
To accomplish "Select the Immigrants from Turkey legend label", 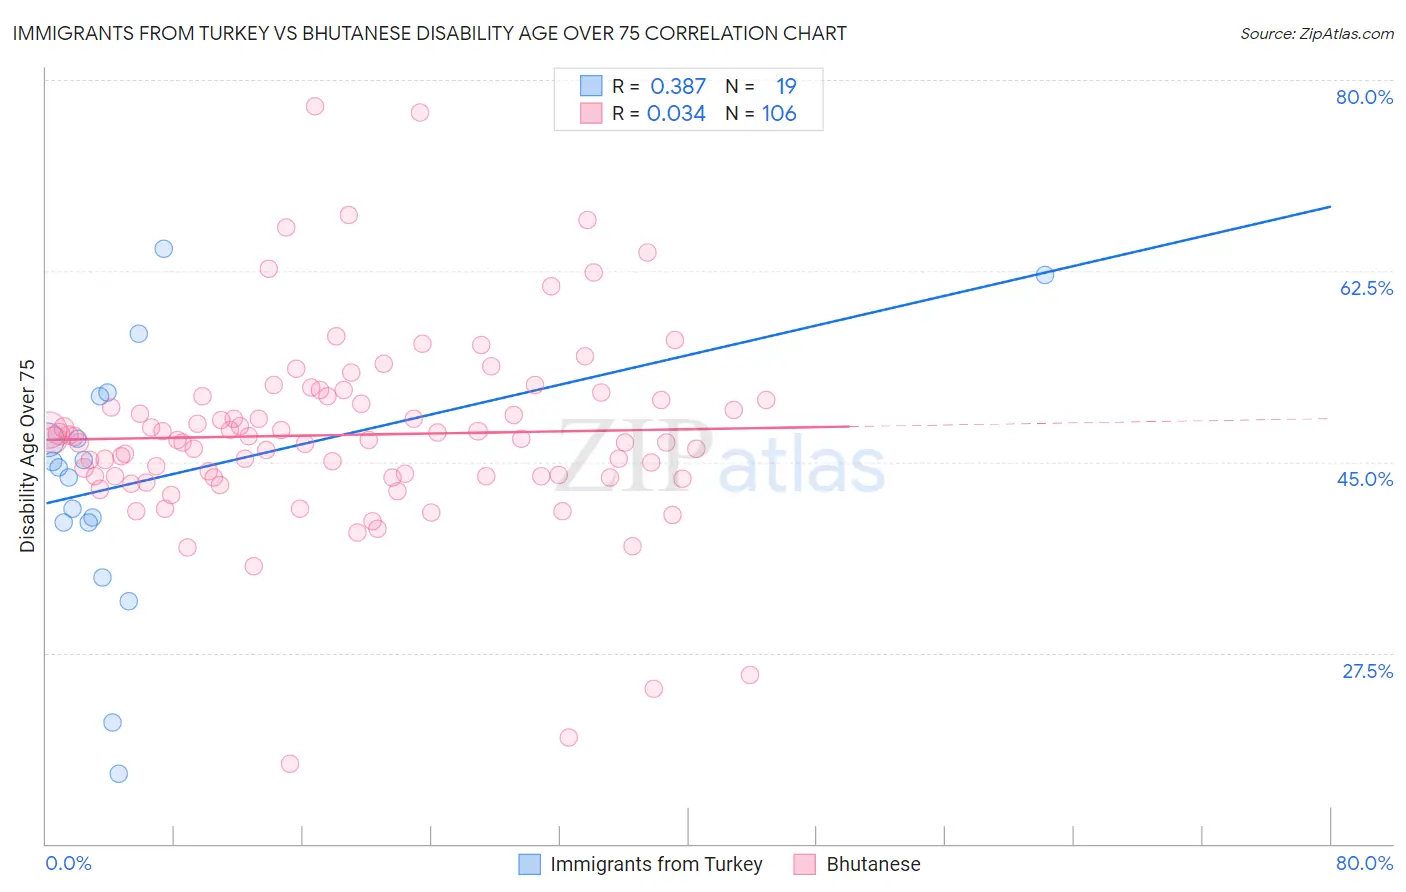I will 656,864.
